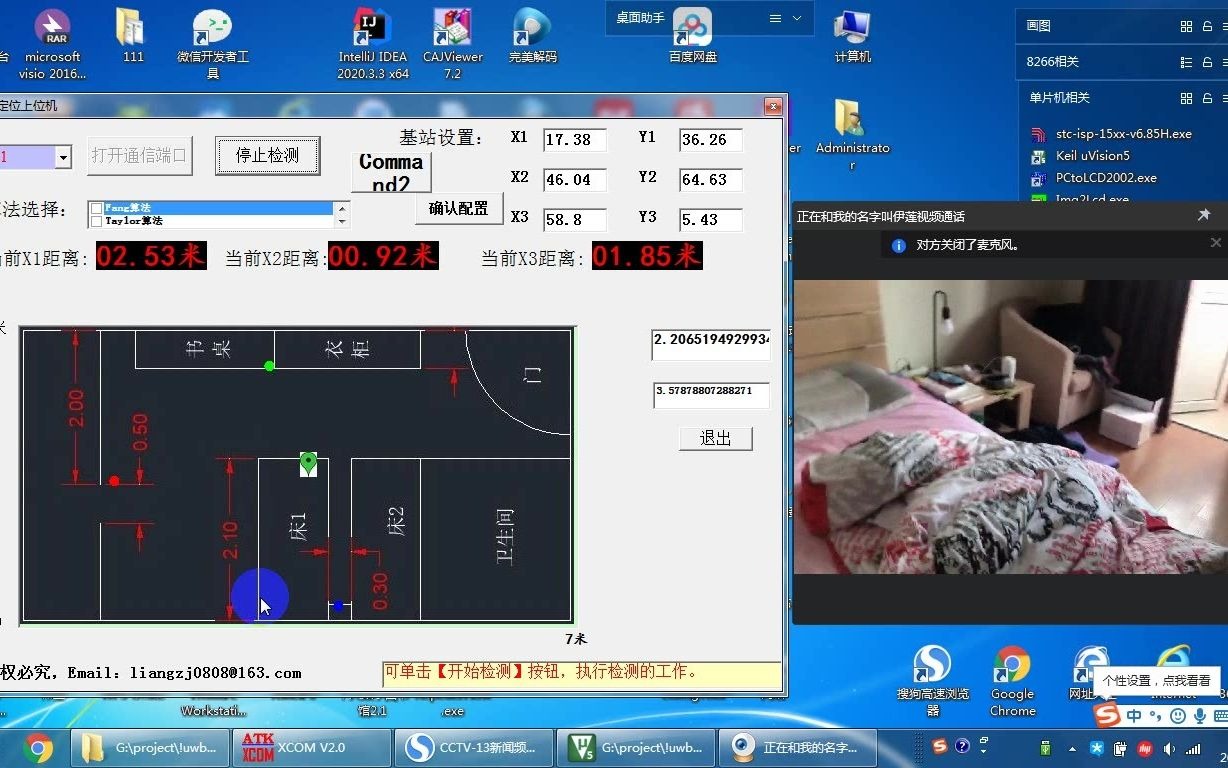Open the desktop assistant dropdown arrow

pos(797,18)
